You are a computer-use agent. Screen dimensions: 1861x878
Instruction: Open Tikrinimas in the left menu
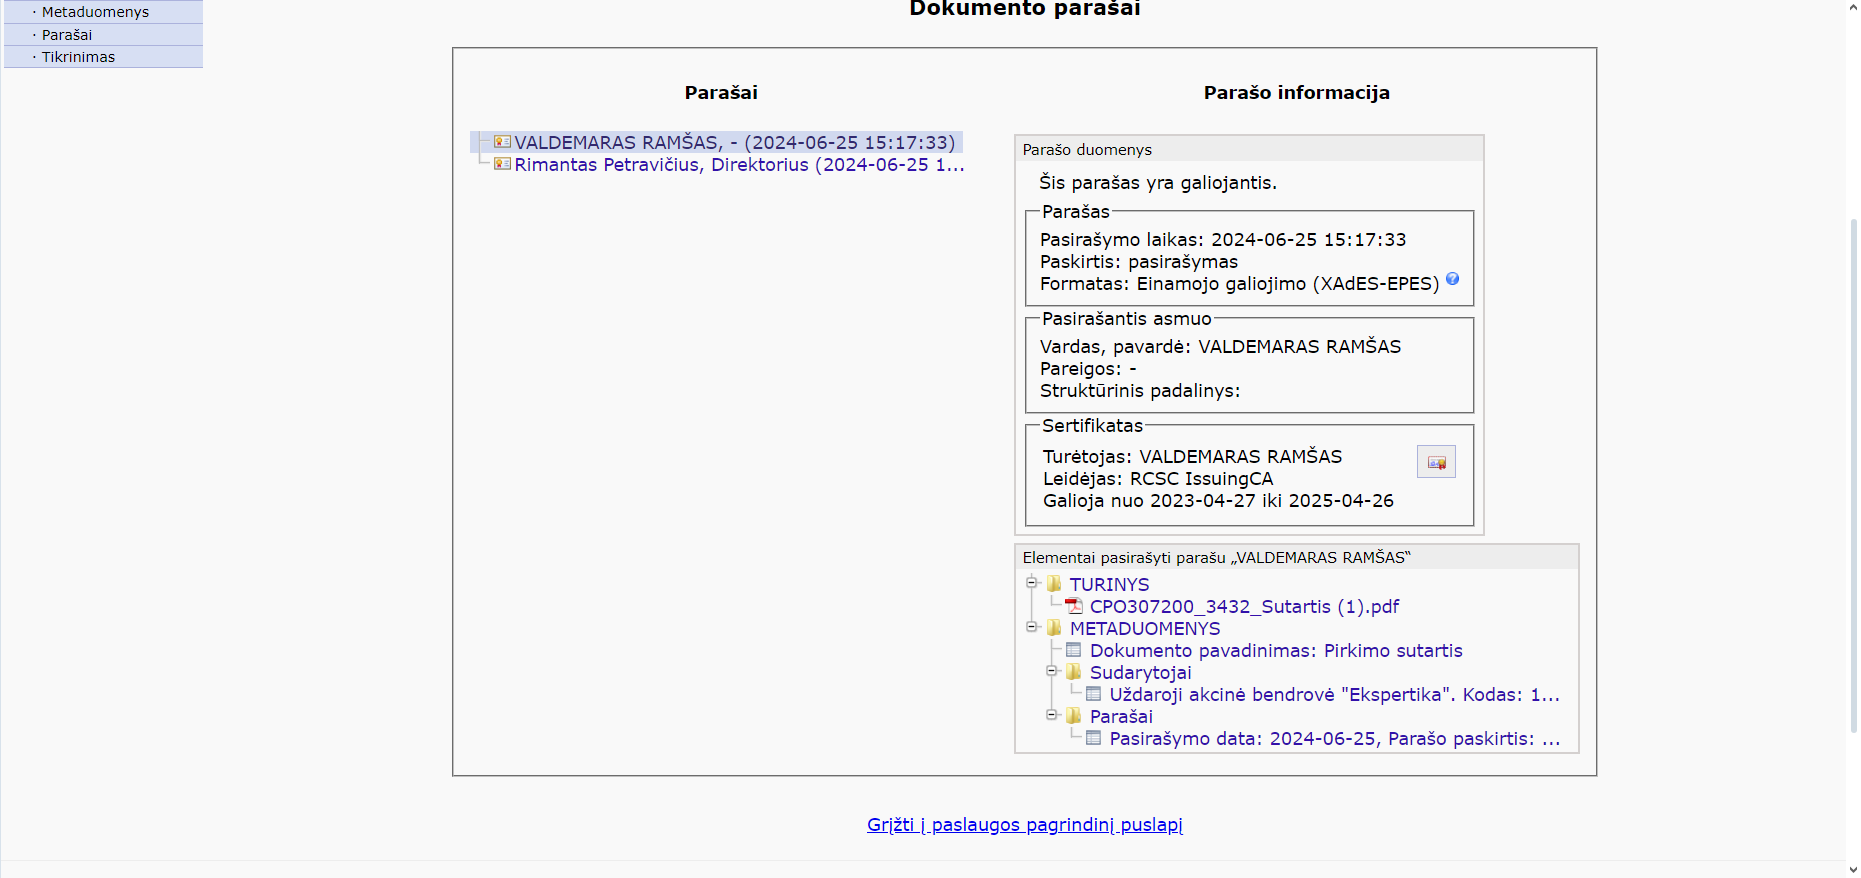click(x=78, y=57)
